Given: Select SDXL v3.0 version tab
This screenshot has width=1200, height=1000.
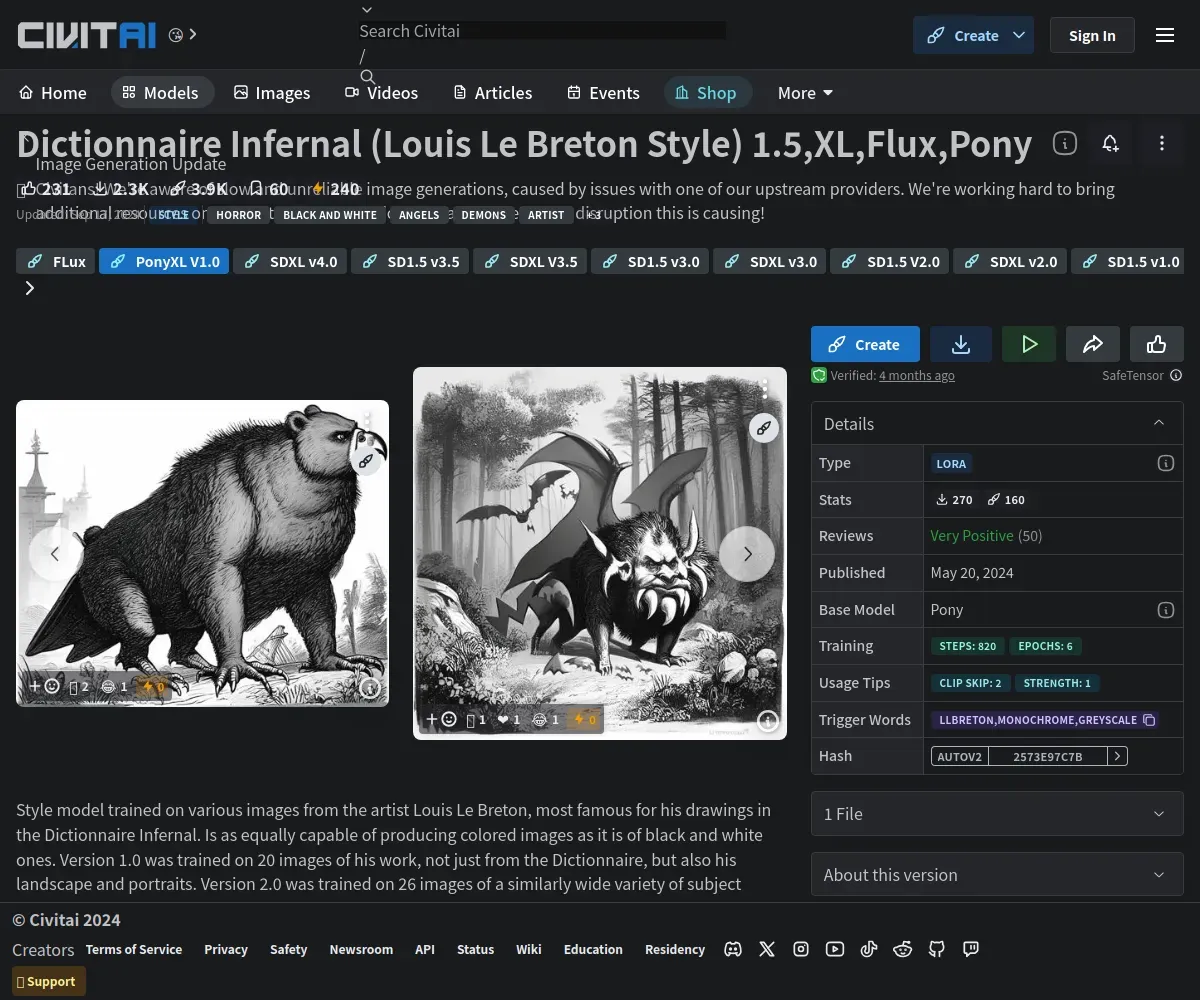Looking at the screenshot, I should (770, 261).
